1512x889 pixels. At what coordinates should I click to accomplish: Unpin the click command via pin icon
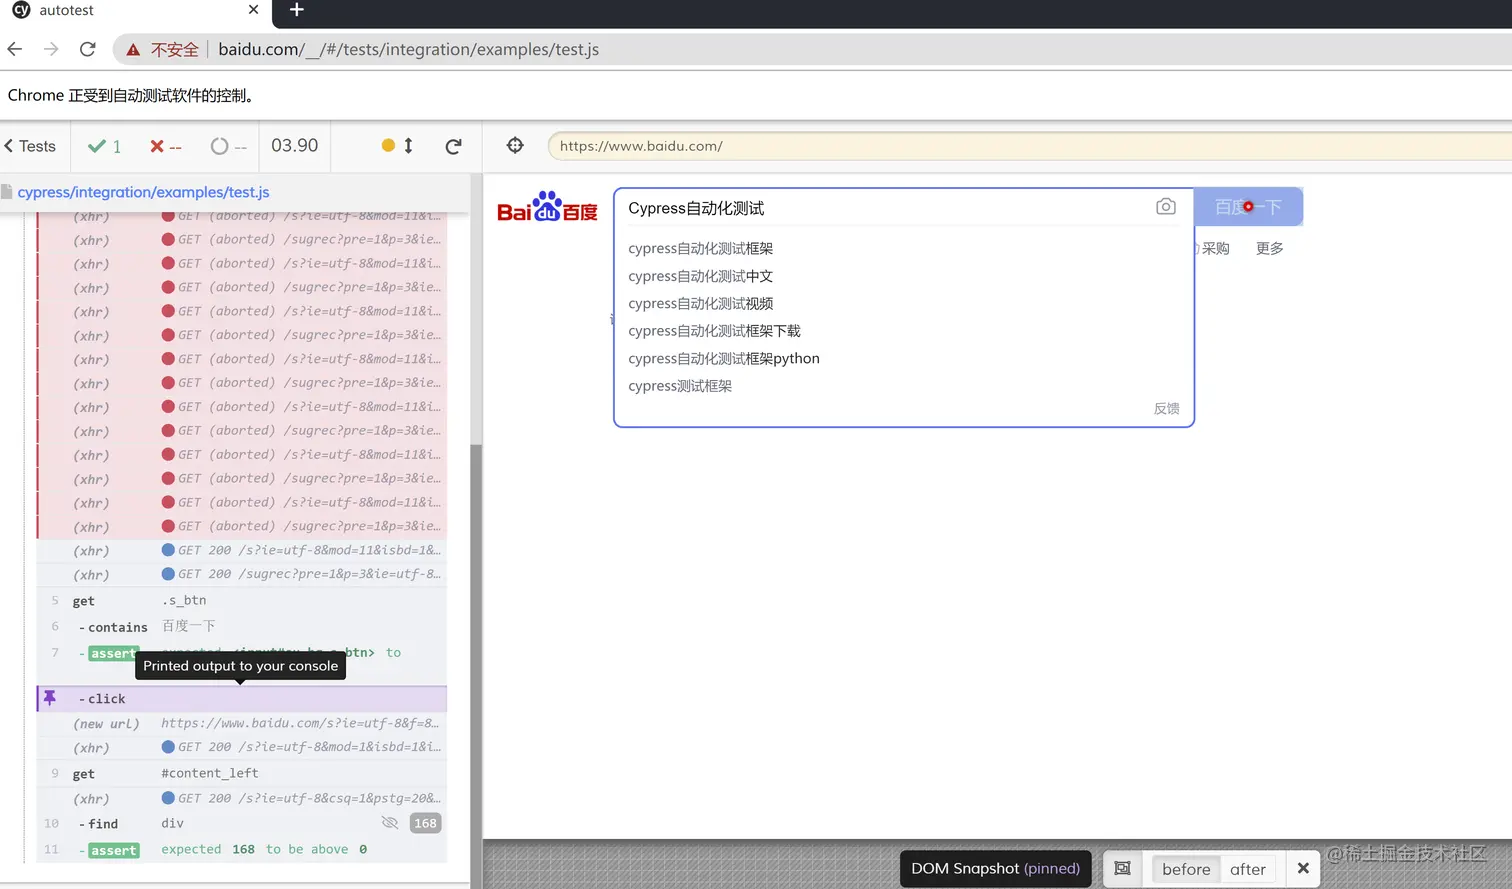pos(50,698)
